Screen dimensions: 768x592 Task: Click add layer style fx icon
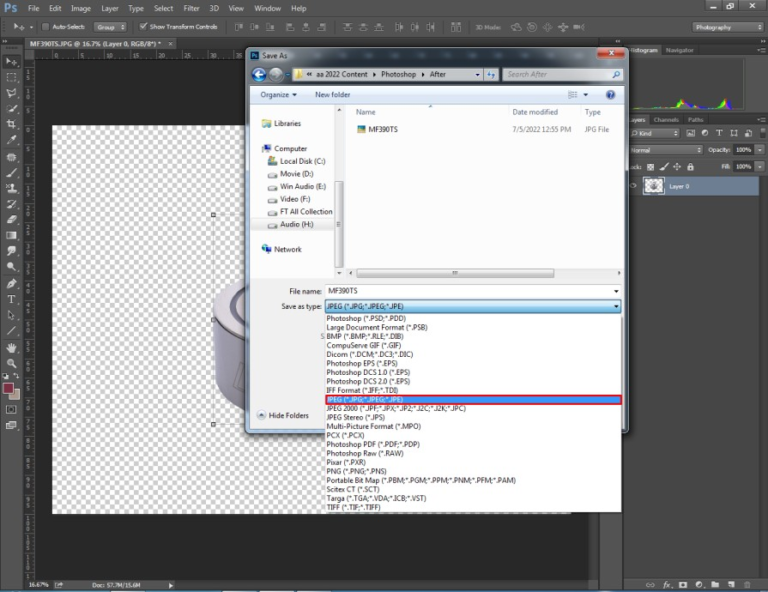[x=667, y=585]
